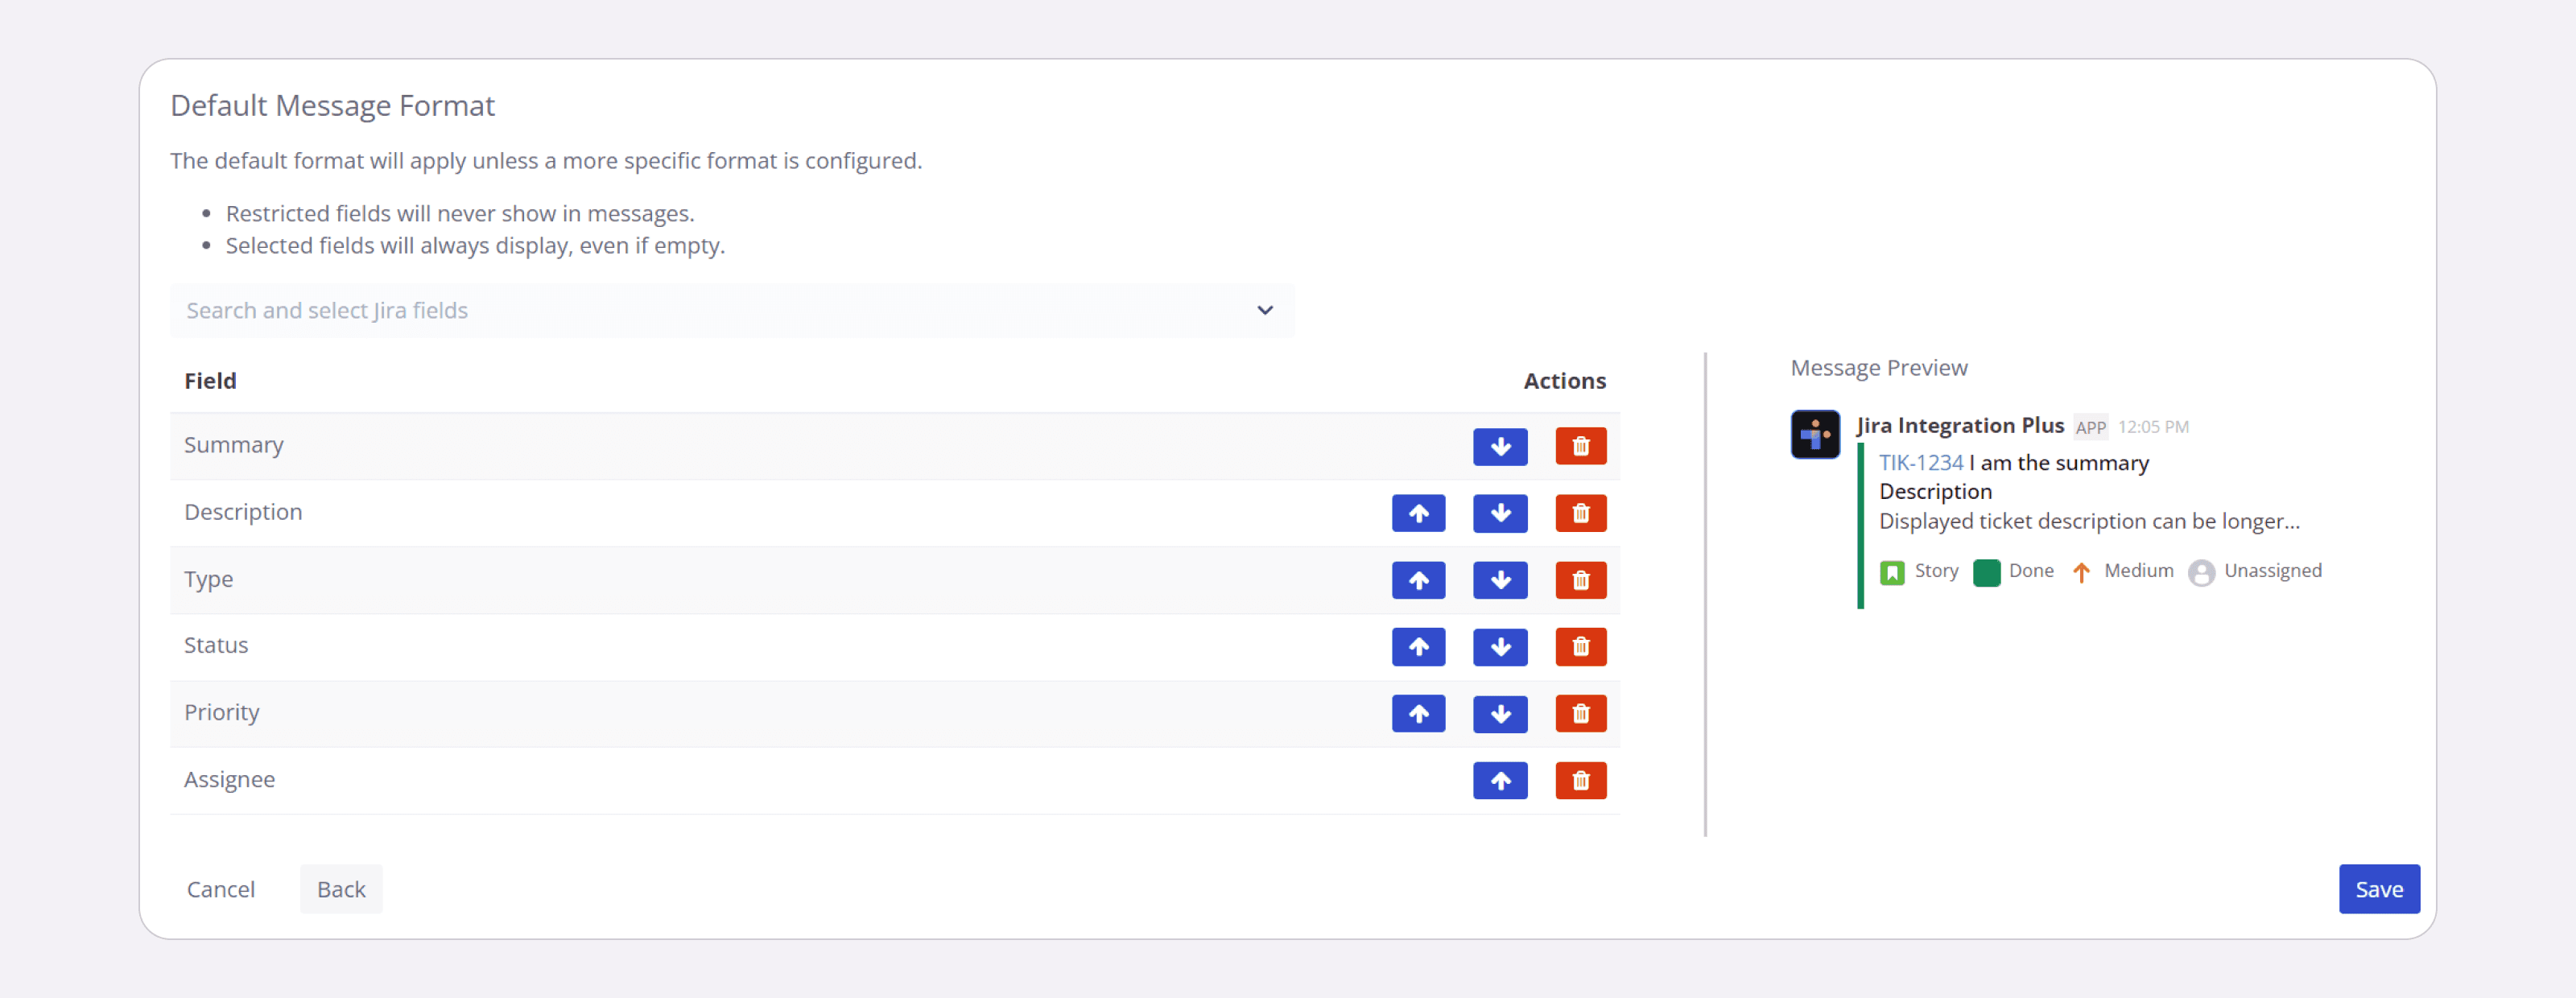Click the Actions column header
Viewport: 2576px width, 998px height.
[x=1564, y=381]
